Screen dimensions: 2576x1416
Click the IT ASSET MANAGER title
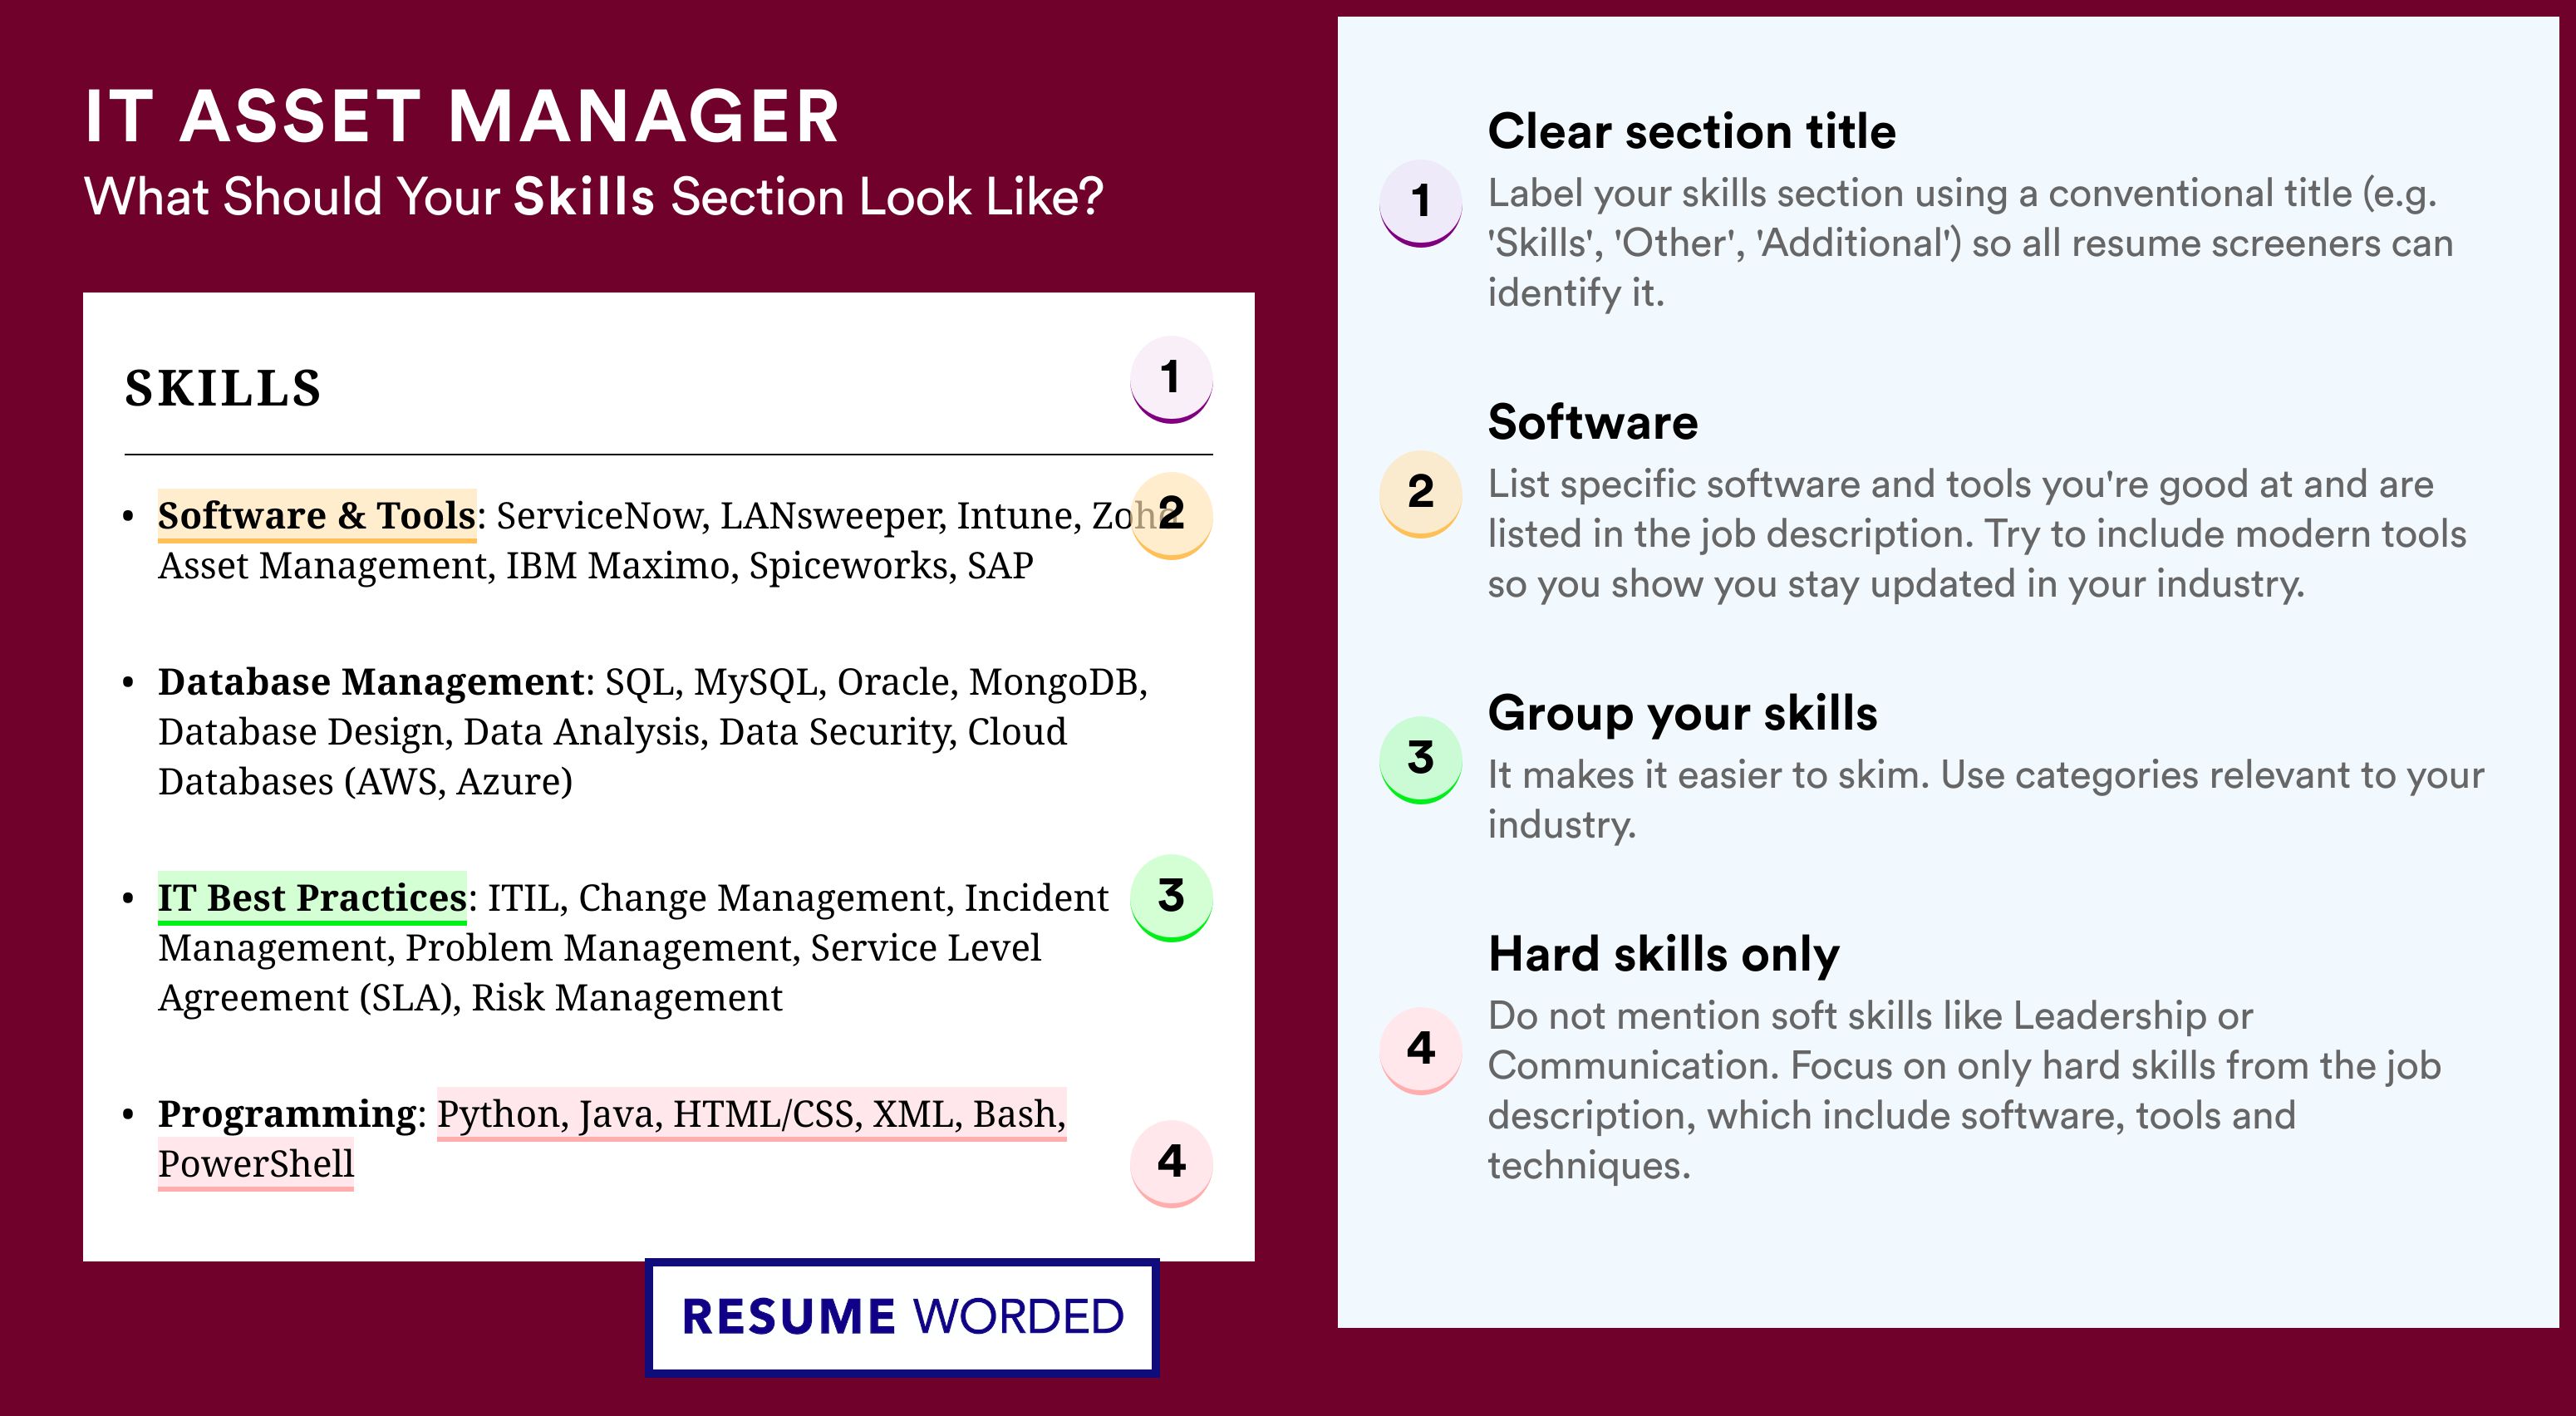[x=462, y=117]
